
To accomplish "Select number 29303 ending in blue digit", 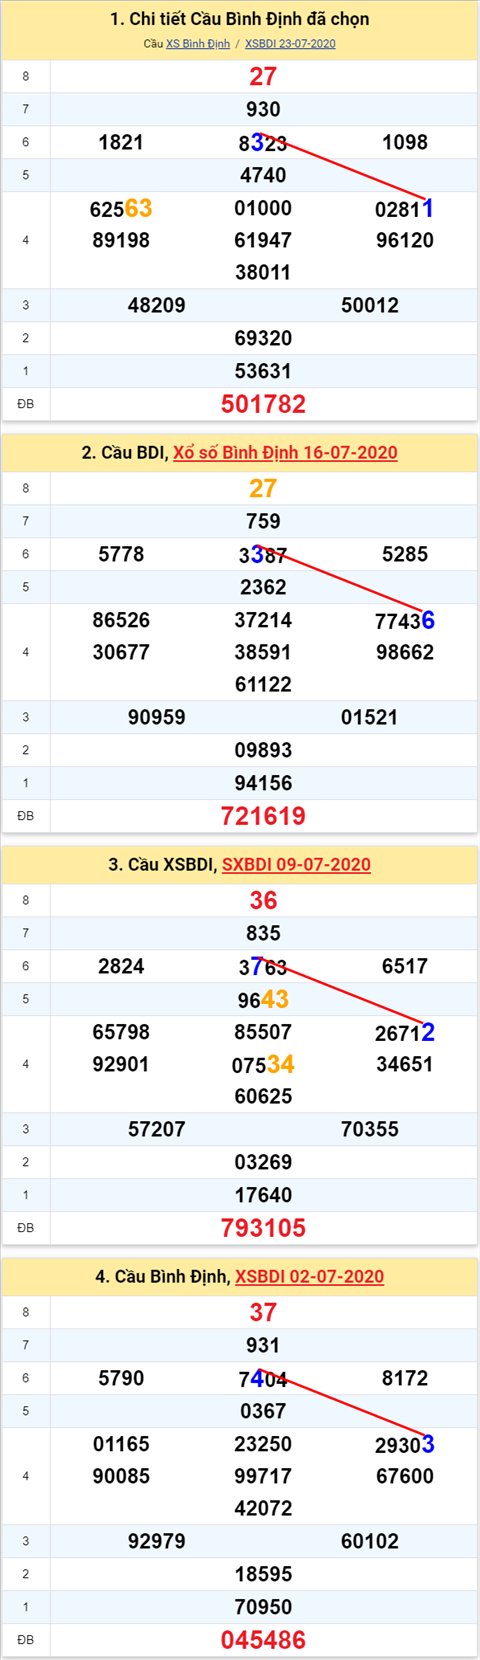I will click(x=404, y=1444).
